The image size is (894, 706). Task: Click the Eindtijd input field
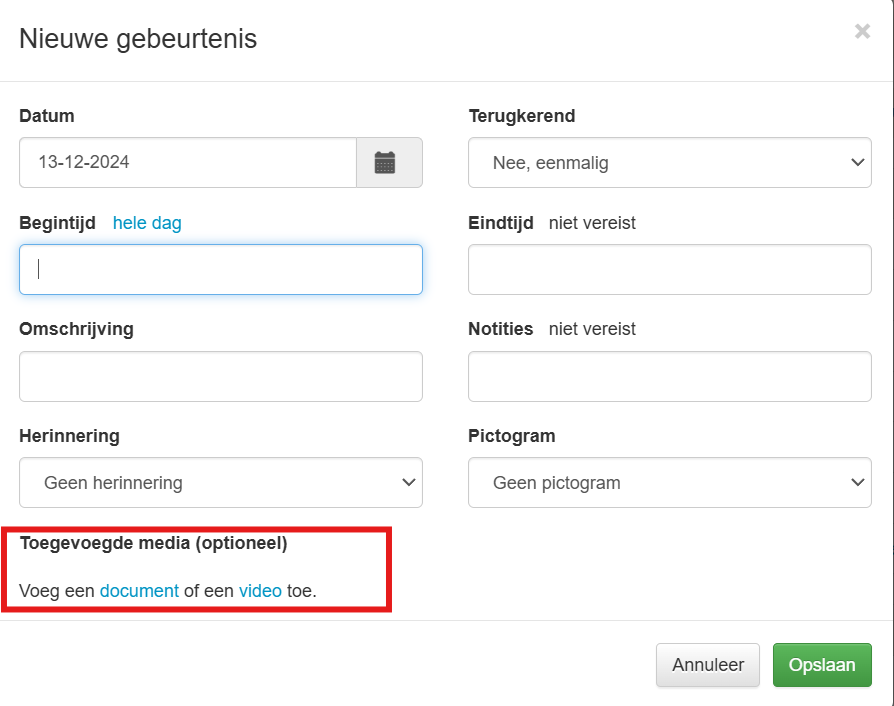click(x=669, y=270)
